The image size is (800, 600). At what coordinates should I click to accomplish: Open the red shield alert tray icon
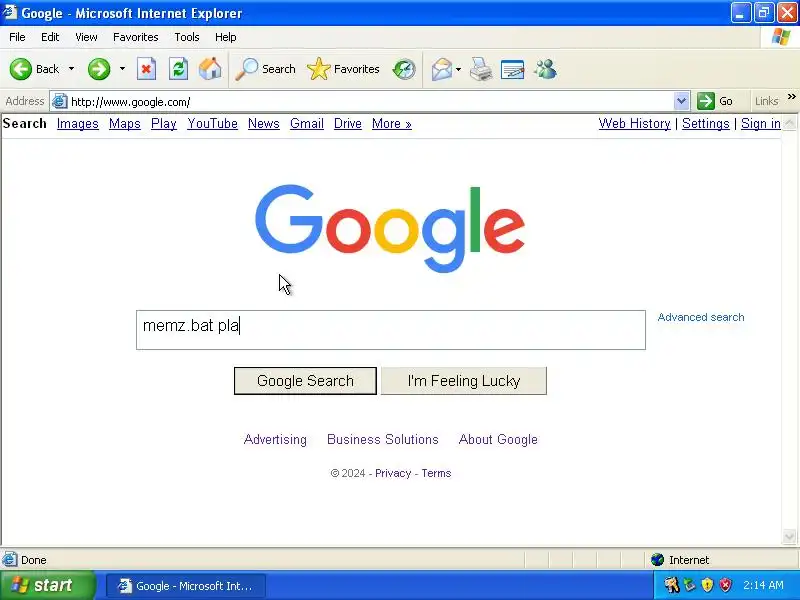[726, 585]
